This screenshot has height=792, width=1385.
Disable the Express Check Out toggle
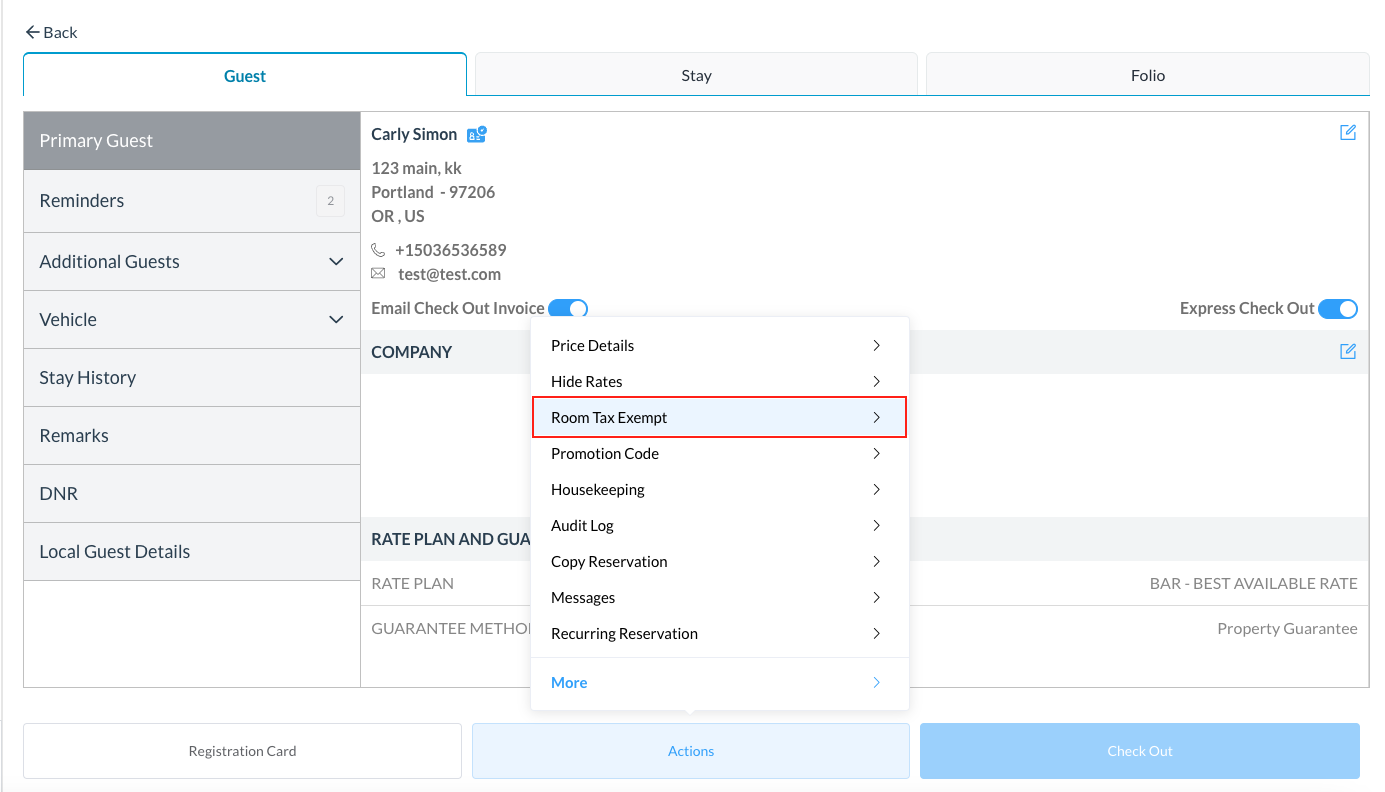coord(1338,309)
